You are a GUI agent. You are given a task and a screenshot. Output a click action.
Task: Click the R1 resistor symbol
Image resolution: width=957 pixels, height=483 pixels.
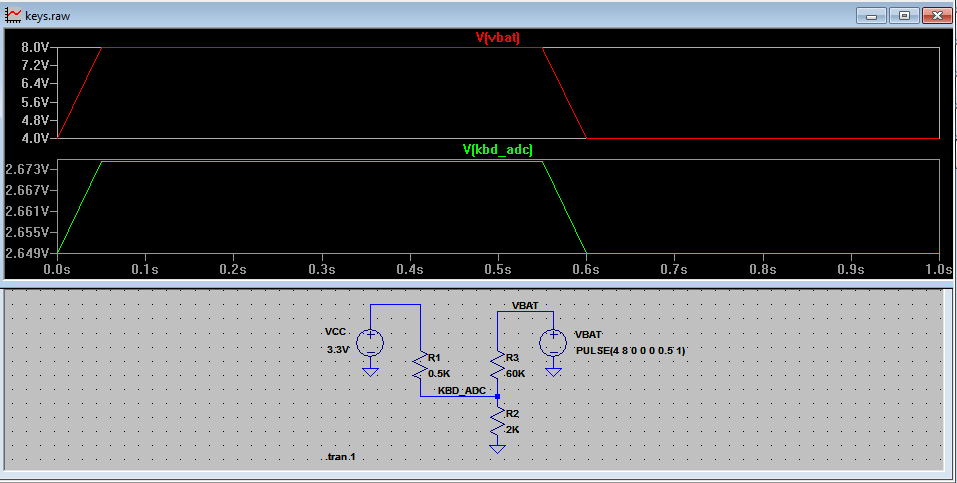[x=420, y=364]
